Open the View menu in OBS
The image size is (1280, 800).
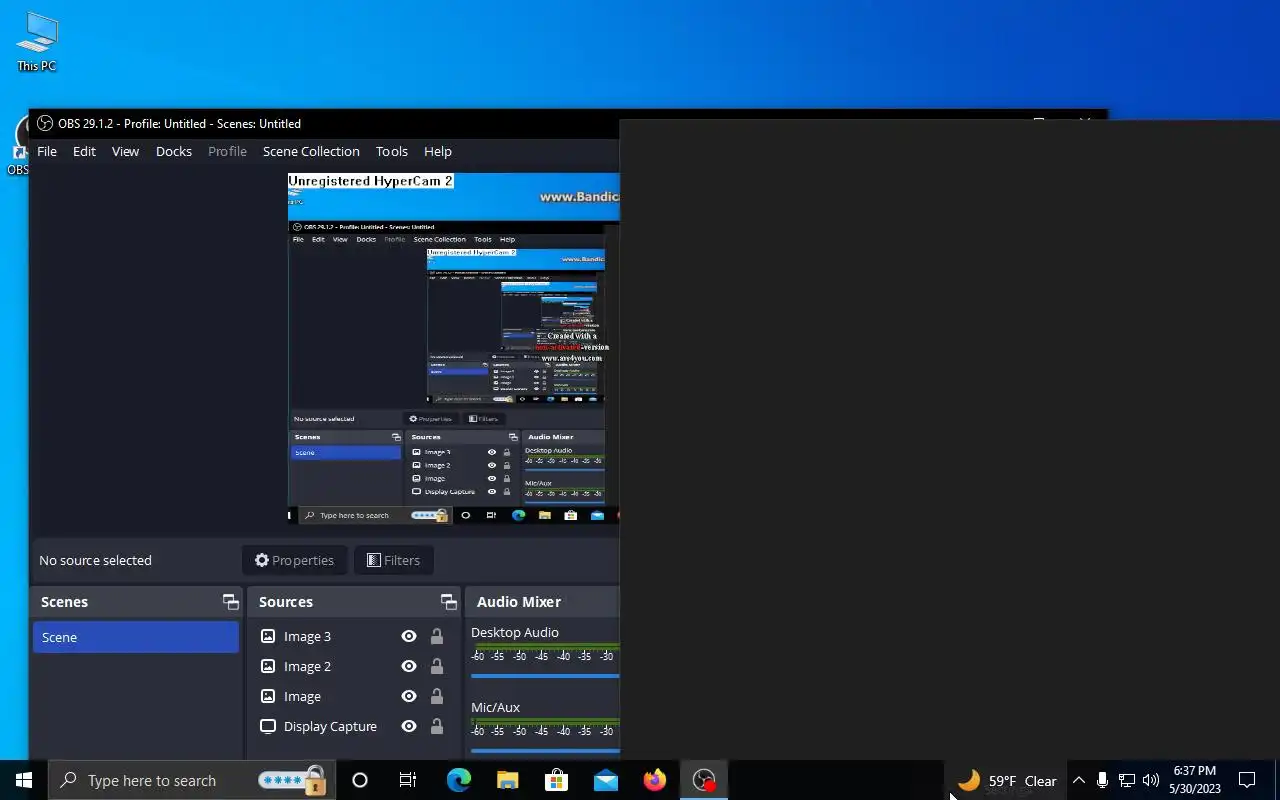click(125, 151)
